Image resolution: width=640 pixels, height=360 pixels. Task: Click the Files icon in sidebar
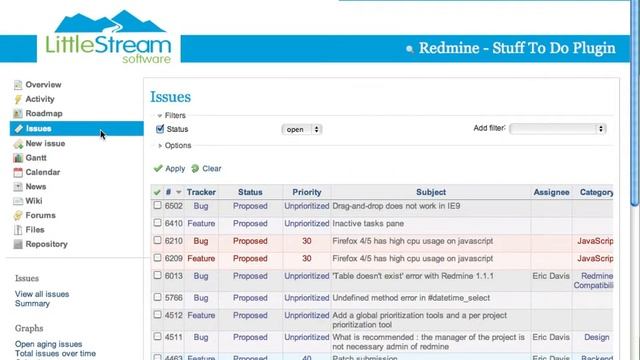click(18, 230)
